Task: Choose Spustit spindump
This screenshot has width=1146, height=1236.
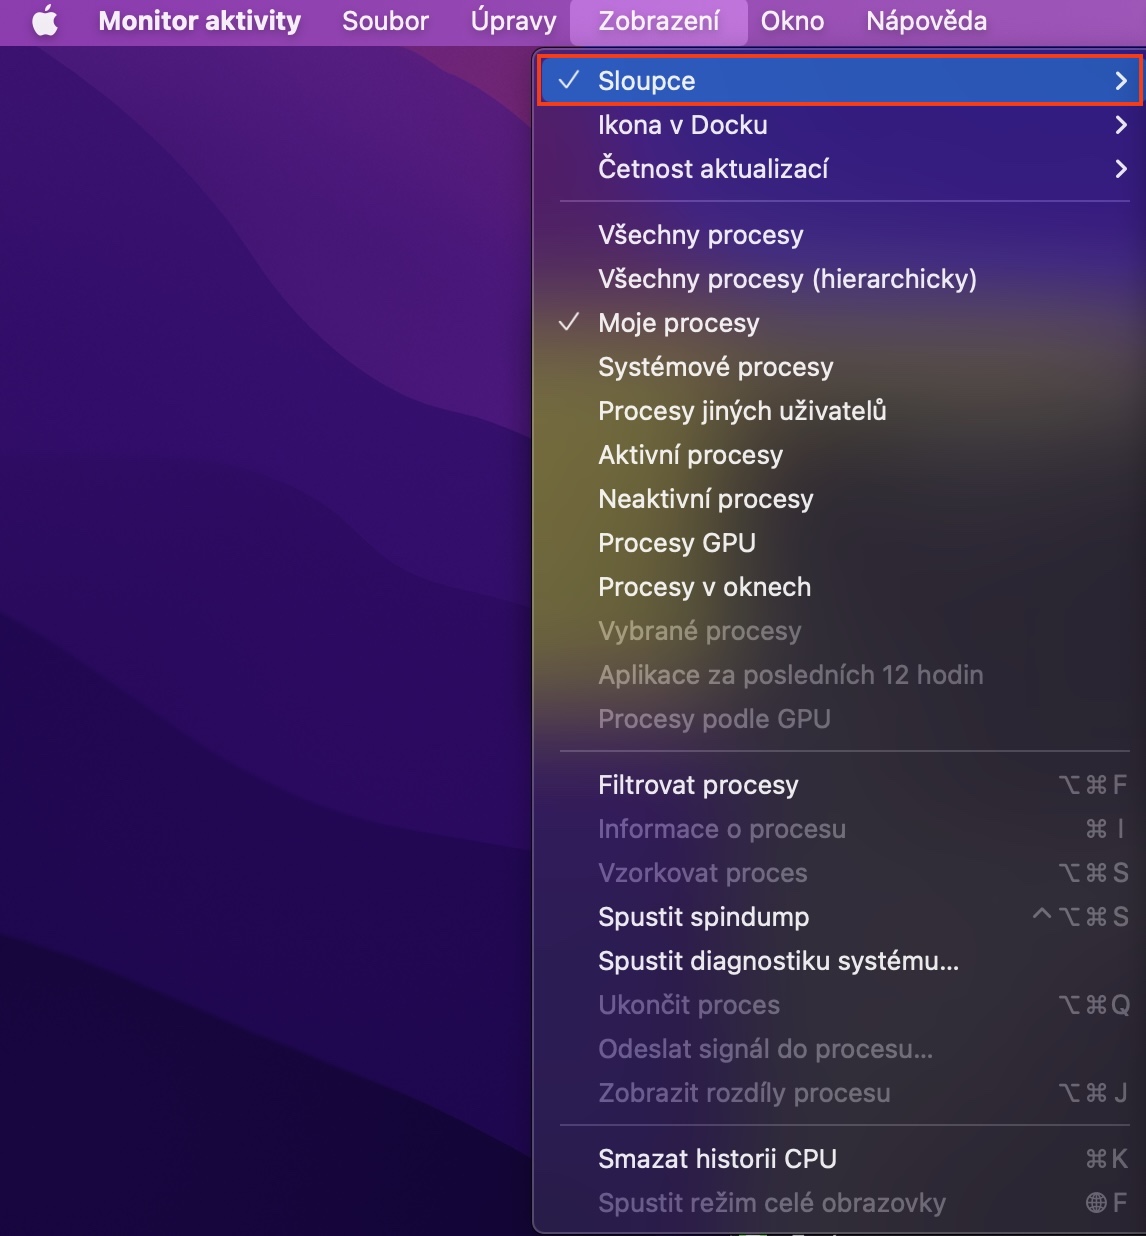Action: [x=840, y=917]
